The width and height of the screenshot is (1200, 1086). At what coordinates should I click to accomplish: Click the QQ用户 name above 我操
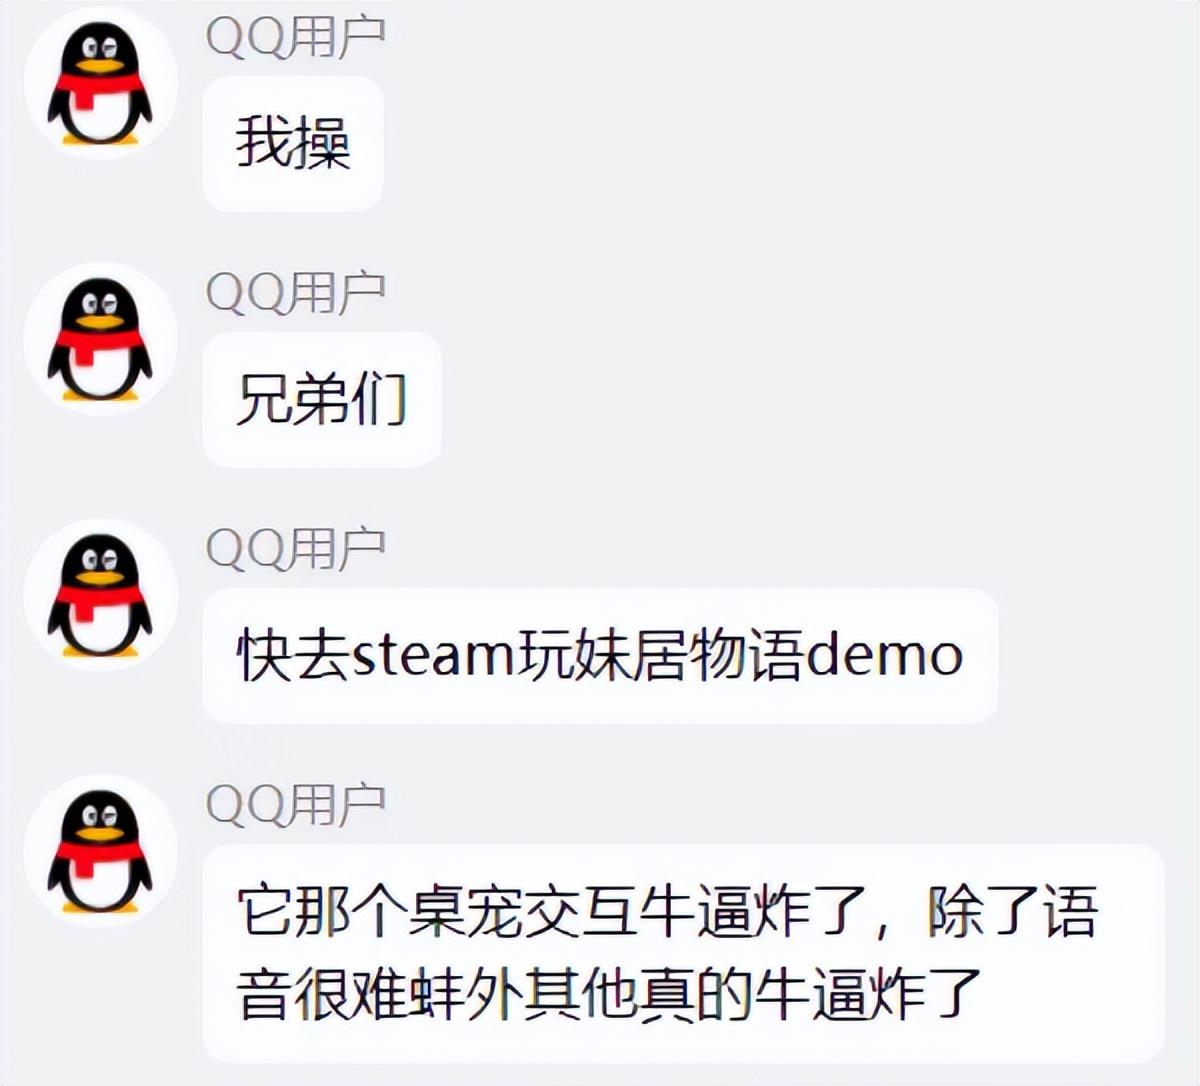296,36
